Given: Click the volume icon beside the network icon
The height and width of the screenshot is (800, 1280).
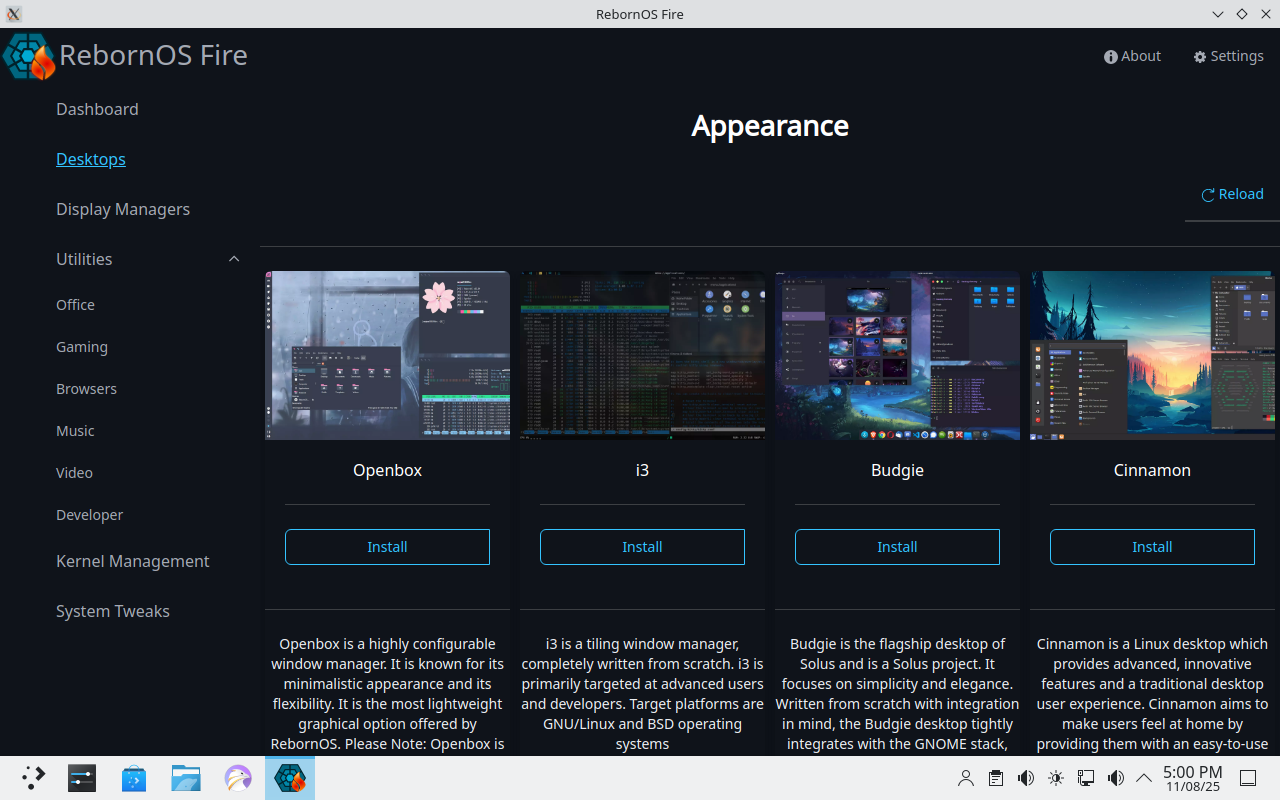Looking at the screenshot, I should [1116, 778].
